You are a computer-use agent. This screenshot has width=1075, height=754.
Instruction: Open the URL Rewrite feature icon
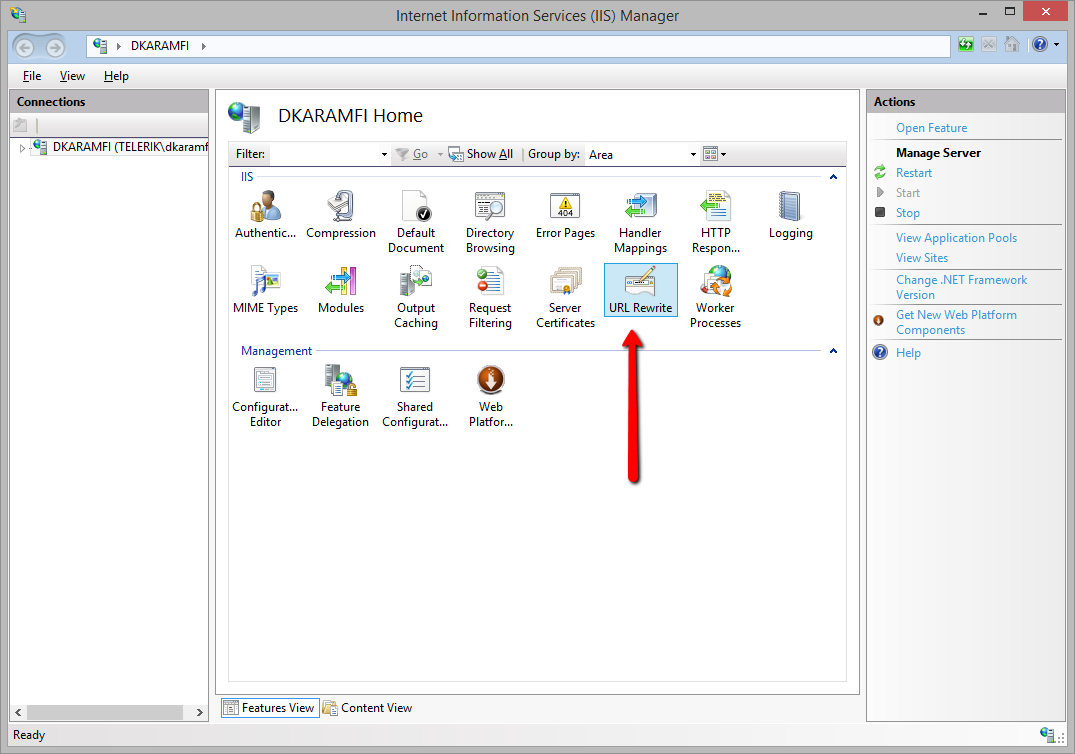[640, 290]
